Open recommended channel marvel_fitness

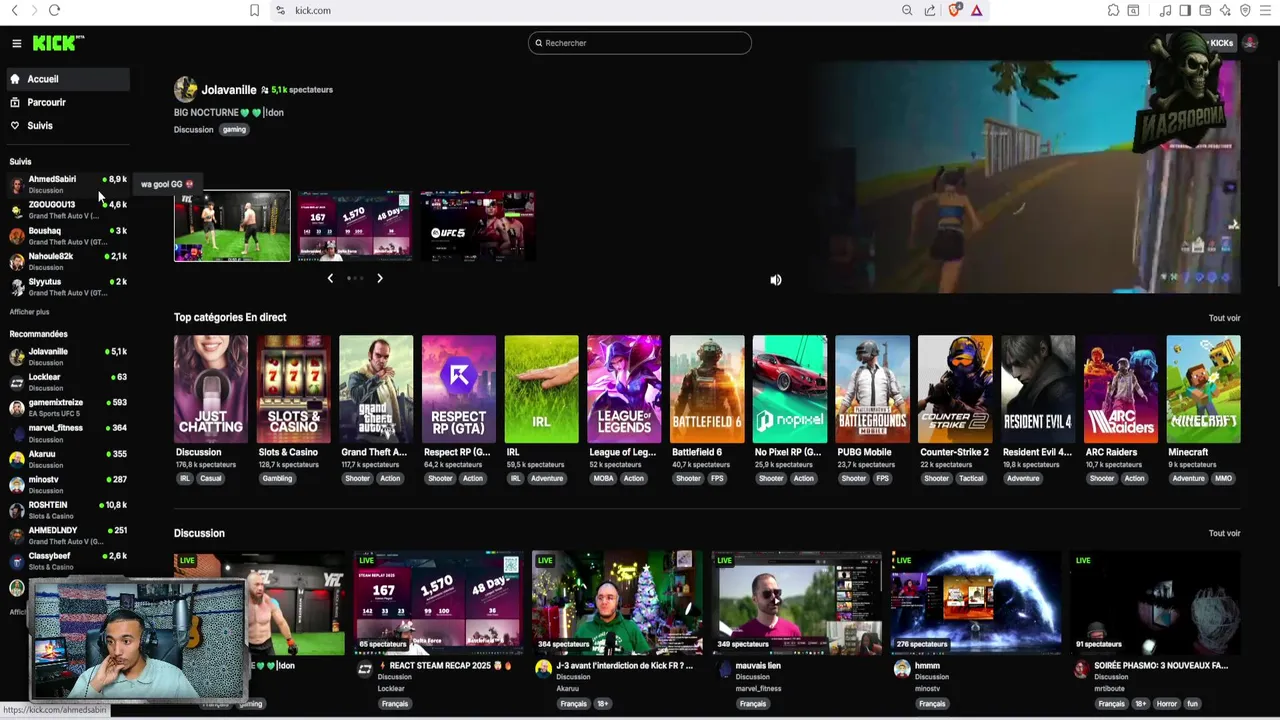(x=68, y=433)
